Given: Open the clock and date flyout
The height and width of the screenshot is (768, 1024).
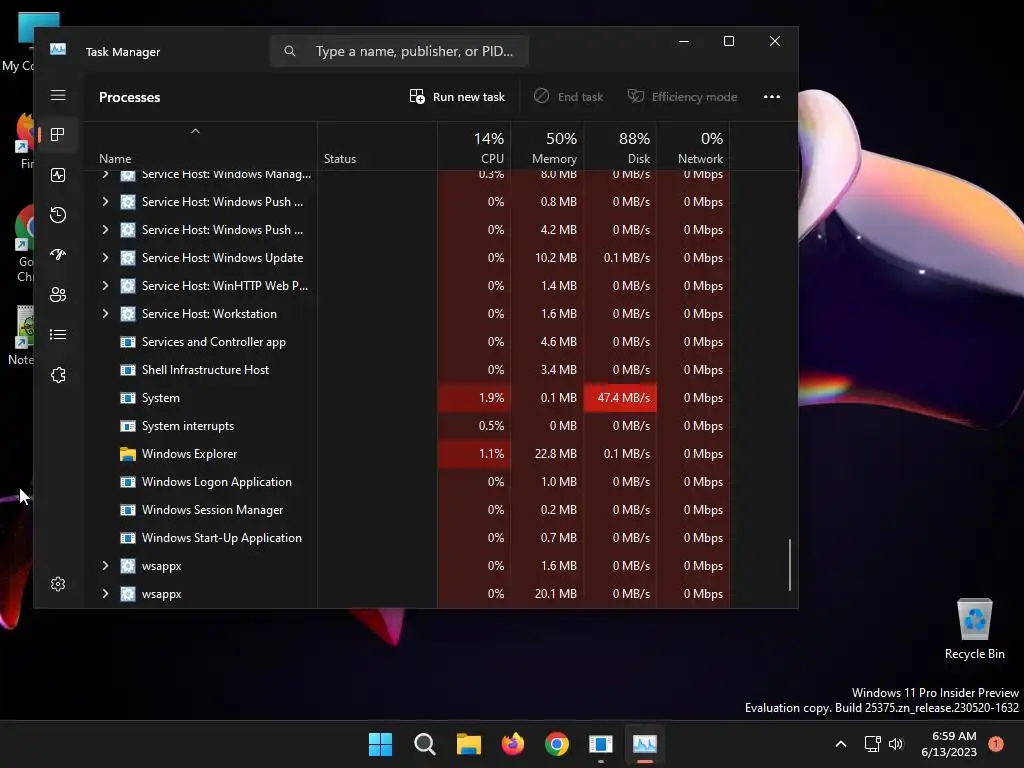Looking at the screenshot, I should pos(949,744).
